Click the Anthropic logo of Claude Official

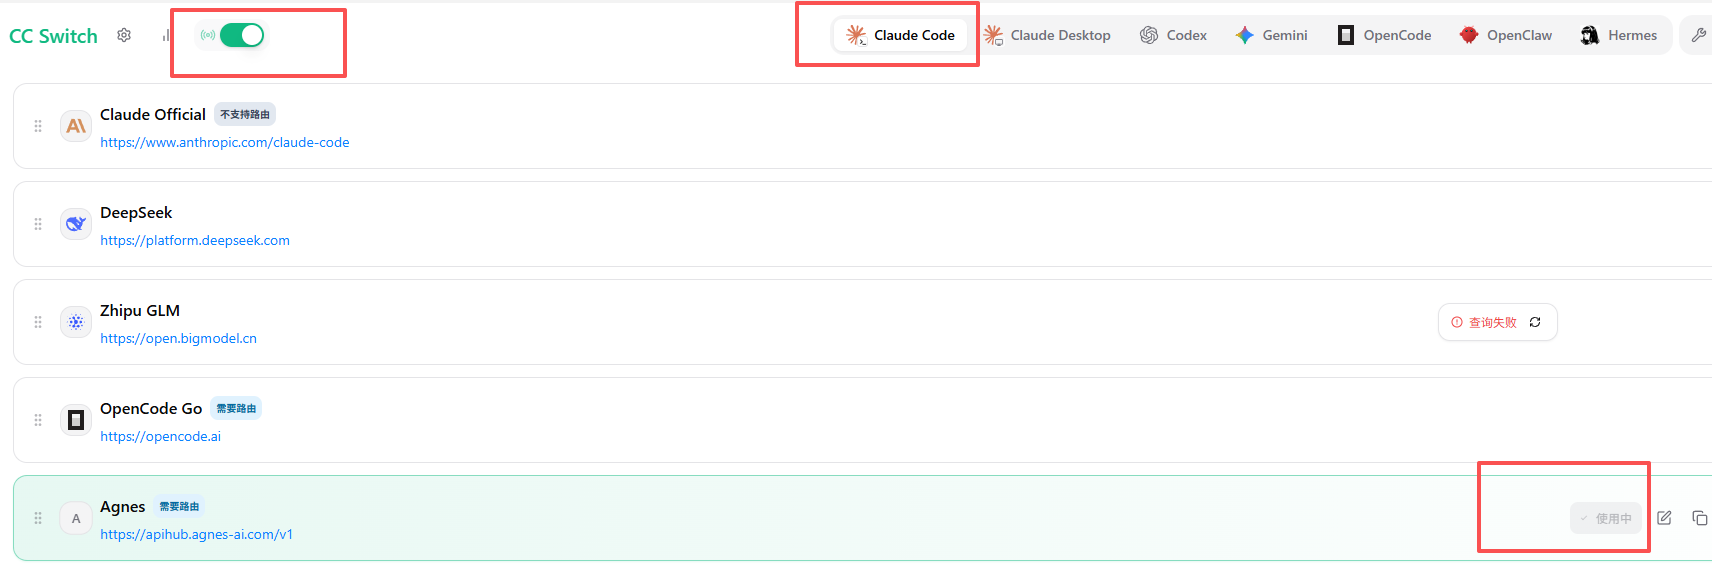[76, 126]
